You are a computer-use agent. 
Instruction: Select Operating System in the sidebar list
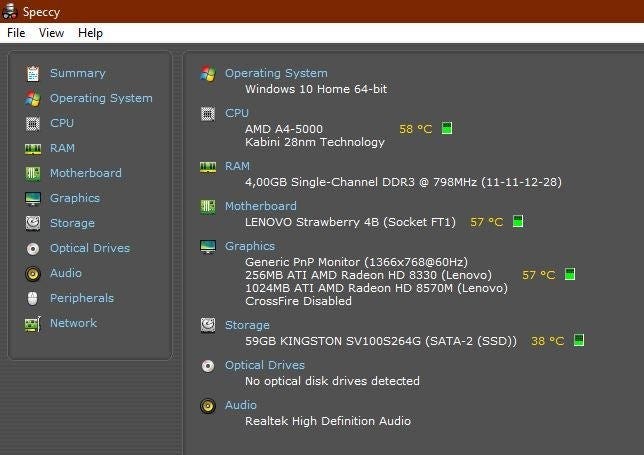101,98
